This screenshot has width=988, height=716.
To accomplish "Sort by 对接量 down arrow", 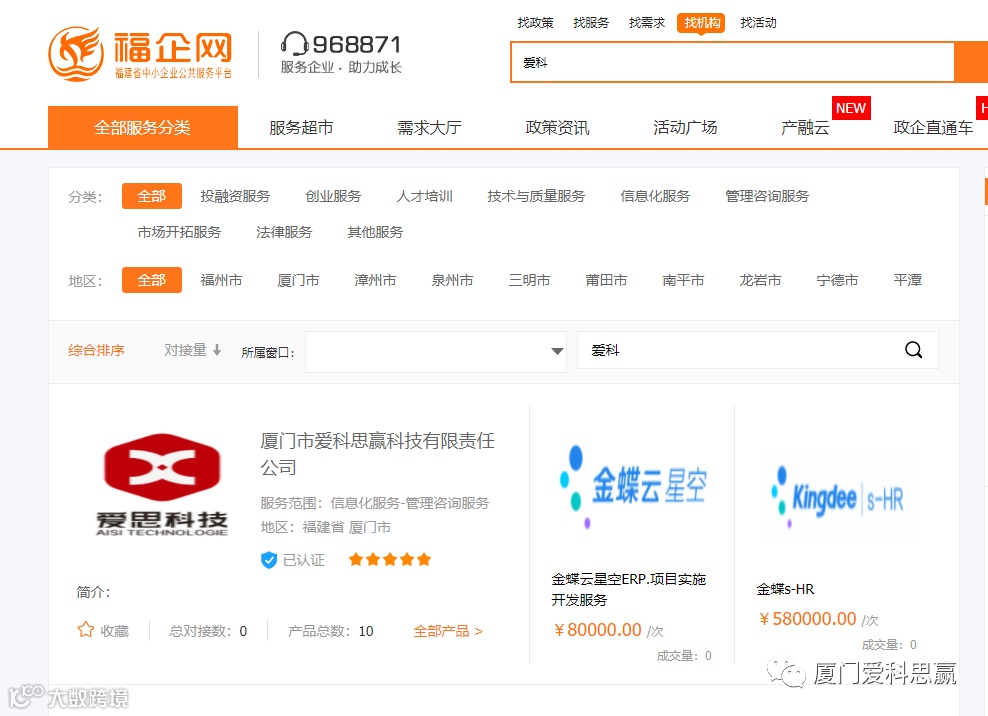I will pyautogui.click(x=193, y=350).
